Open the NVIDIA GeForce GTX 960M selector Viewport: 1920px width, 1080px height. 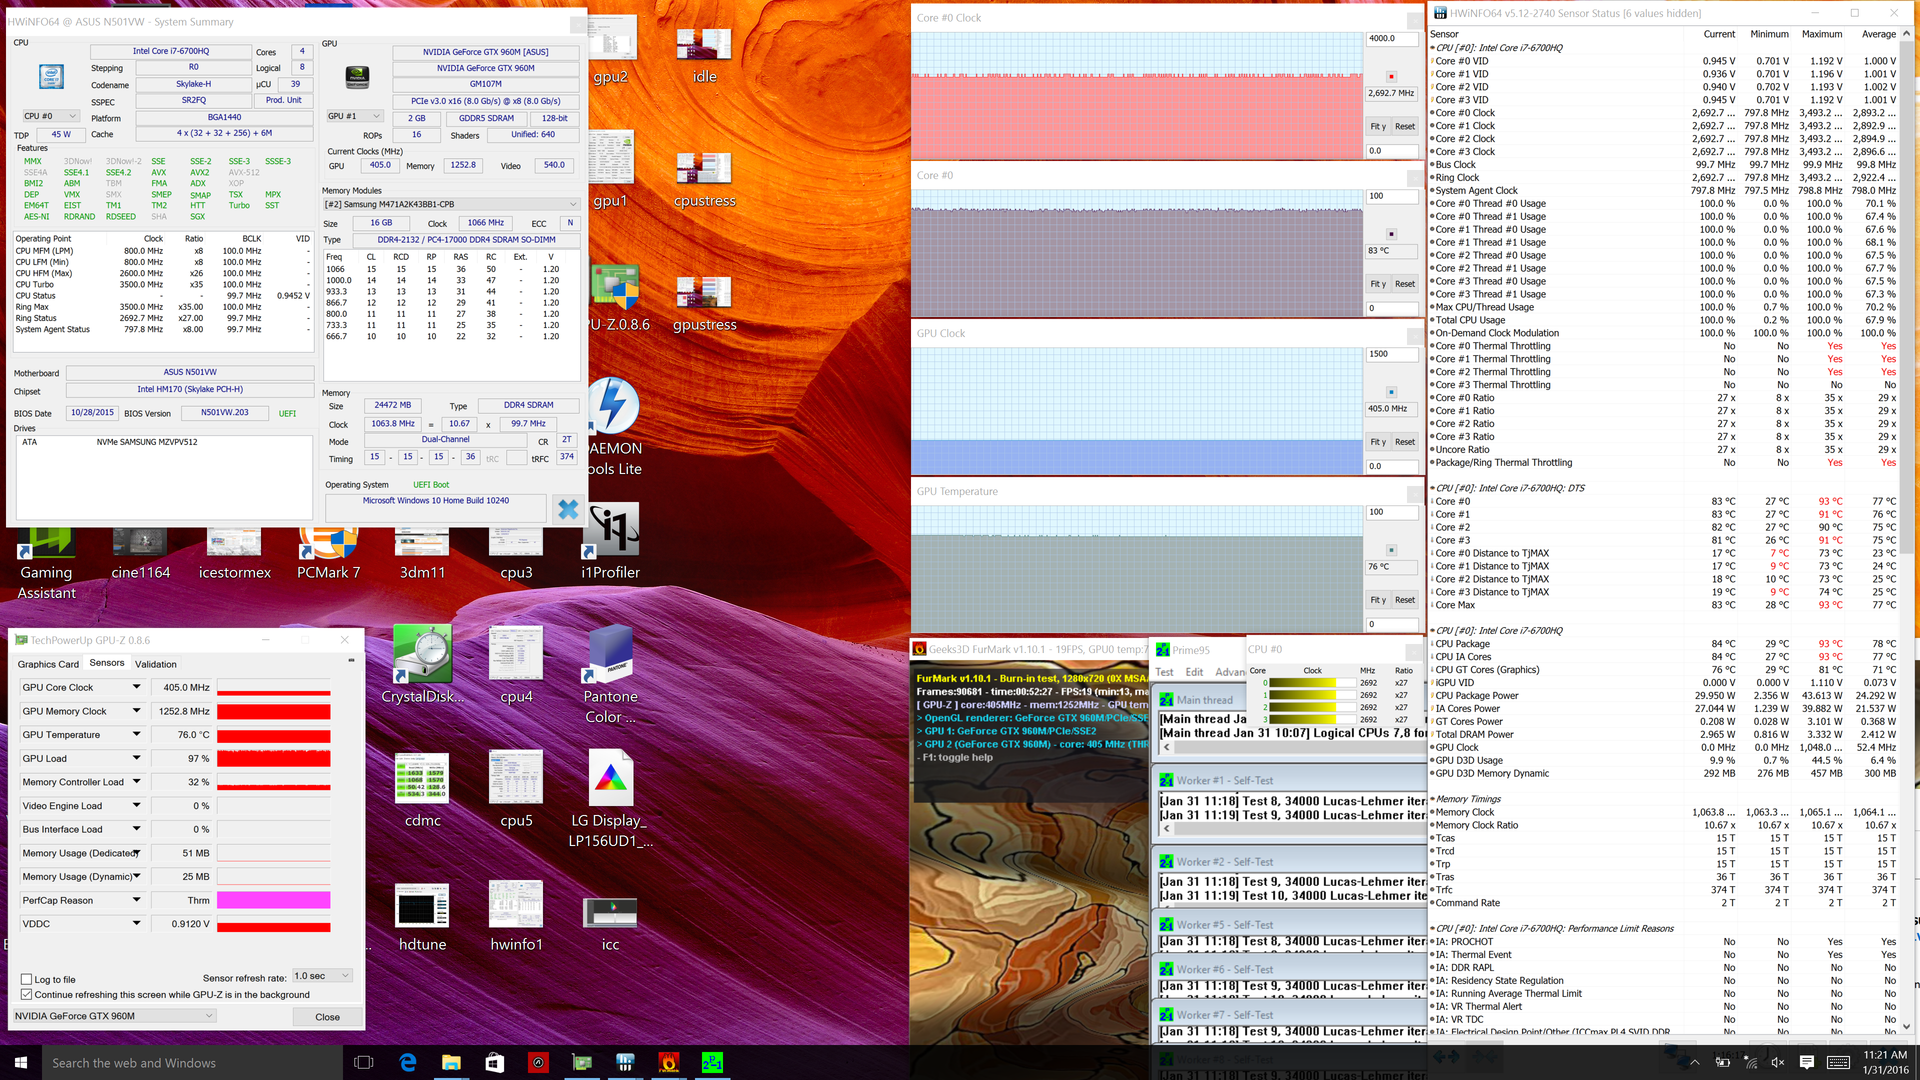pyautogui.click(x=113, y=1016)
